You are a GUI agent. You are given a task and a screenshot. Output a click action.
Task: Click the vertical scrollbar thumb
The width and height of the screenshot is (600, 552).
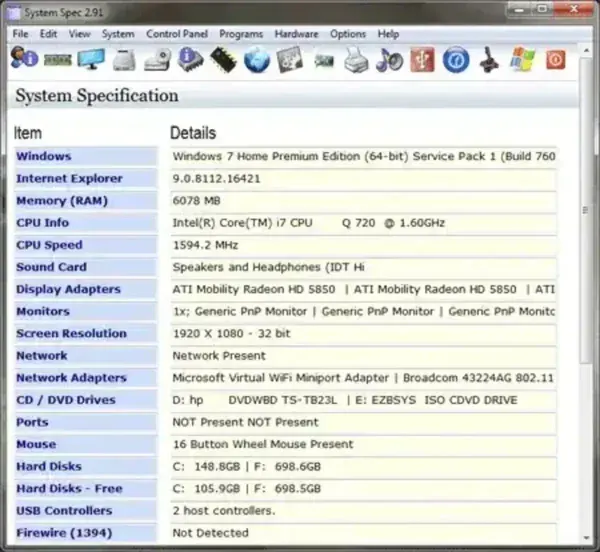coord(586,210)
